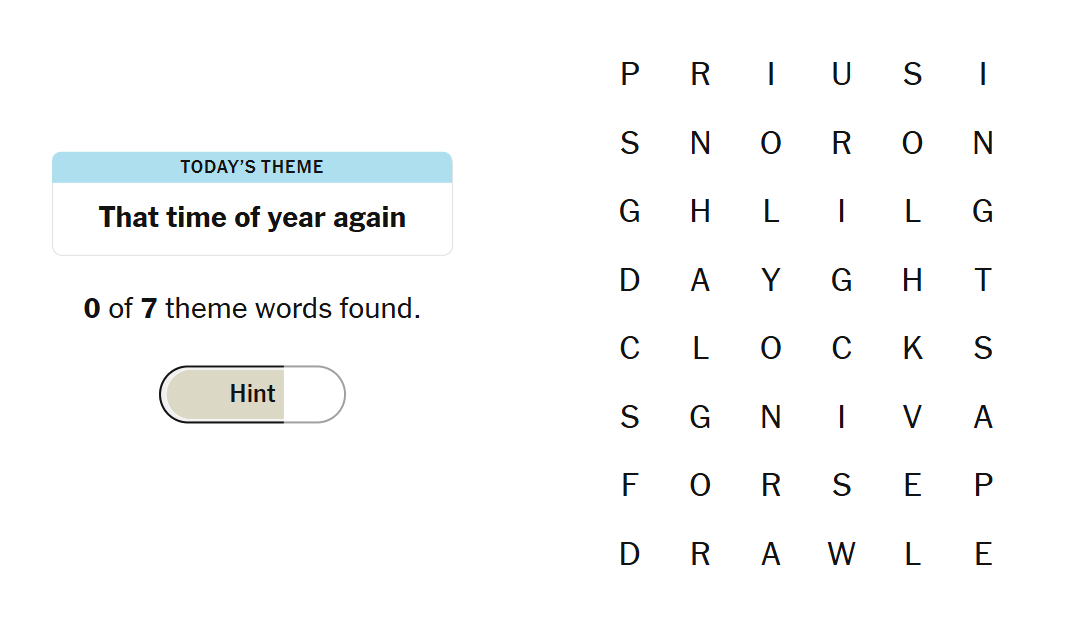
Task: Select the letter Y in the grid
Action: (770, 280)
